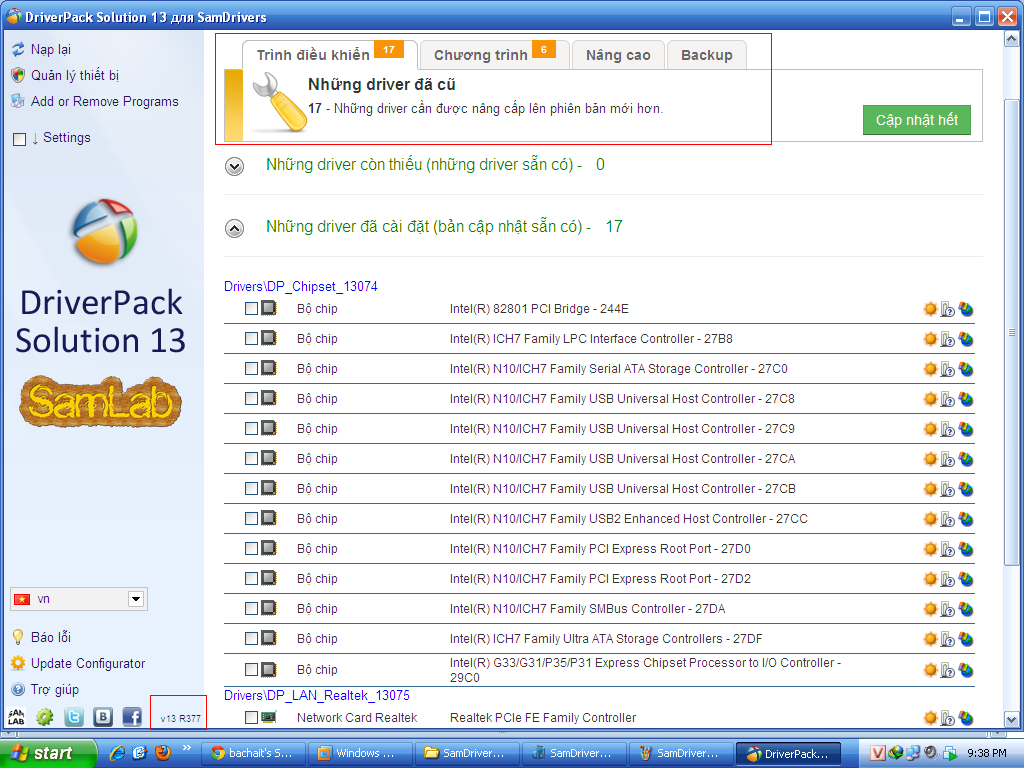Open device info for PCI Express Root Port 27D0
The height and width of the screenshot is (768, 1024).
[948, 549]
